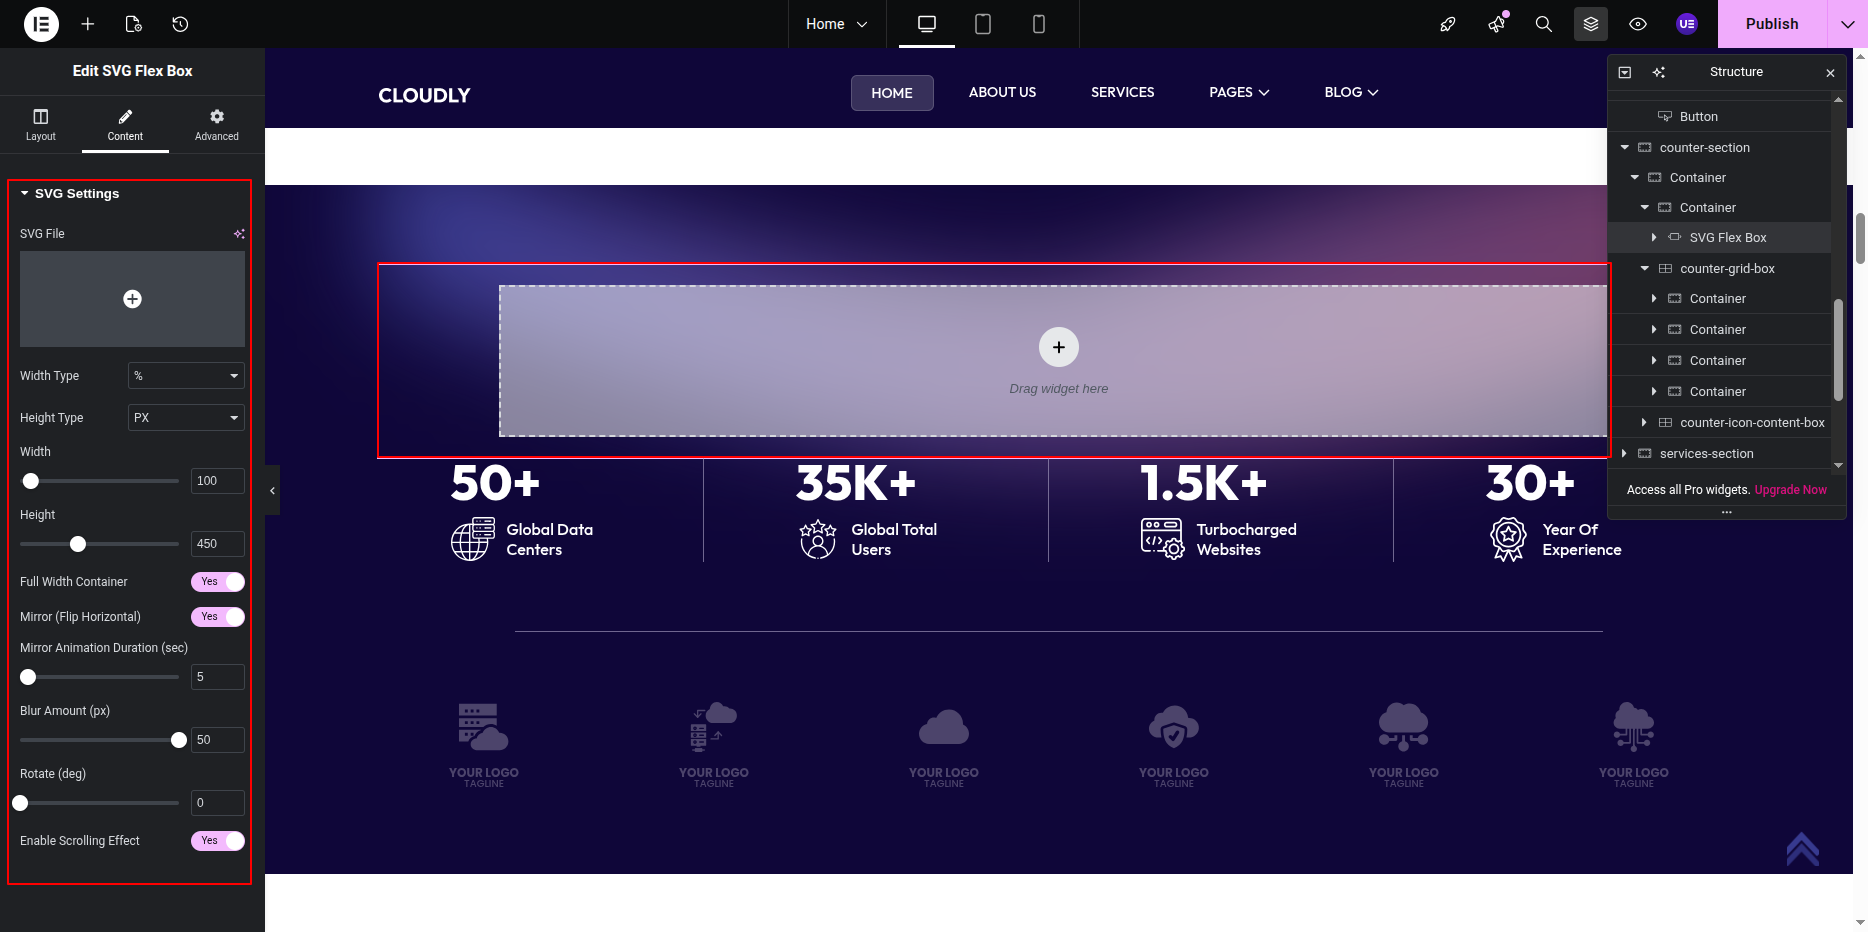Toggle the Structure layers icon

tap(1591, 24)
